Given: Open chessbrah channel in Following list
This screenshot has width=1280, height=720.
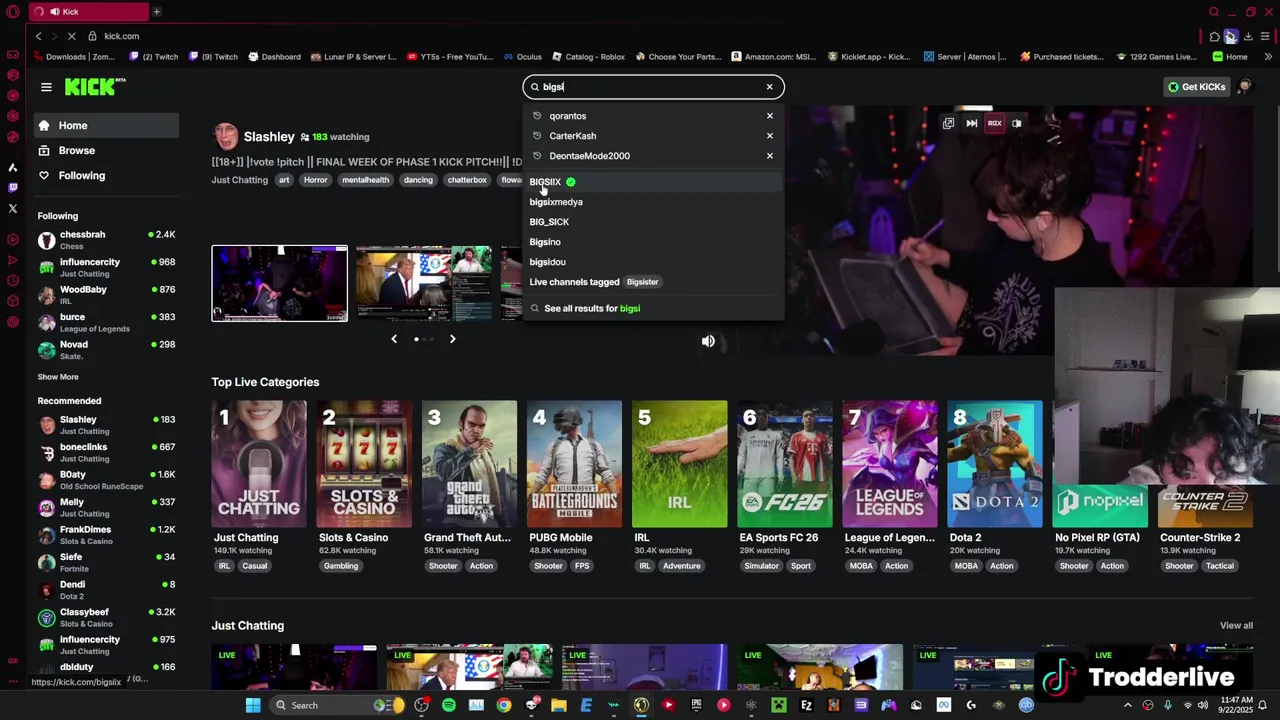Looking at the screenshot, I should click(x=106, y=240).
